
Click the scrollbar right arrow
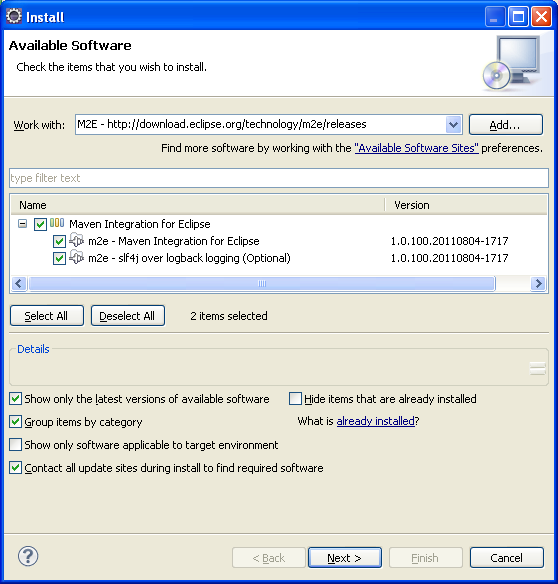[538, 284]
